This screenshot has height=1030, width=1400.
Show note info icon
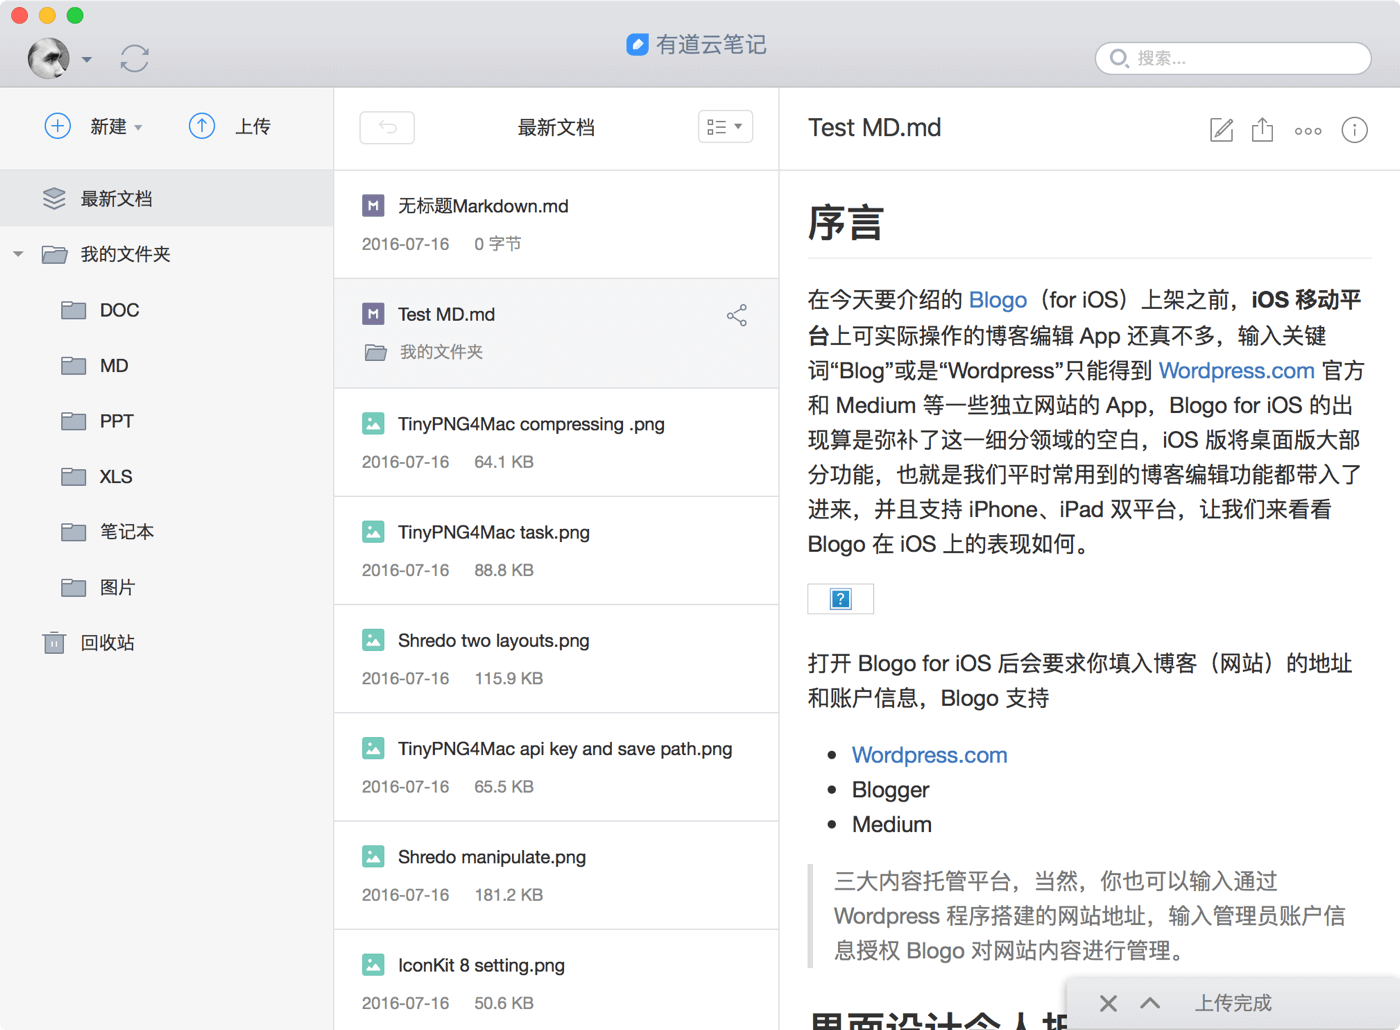click(x=1354, y=130)
